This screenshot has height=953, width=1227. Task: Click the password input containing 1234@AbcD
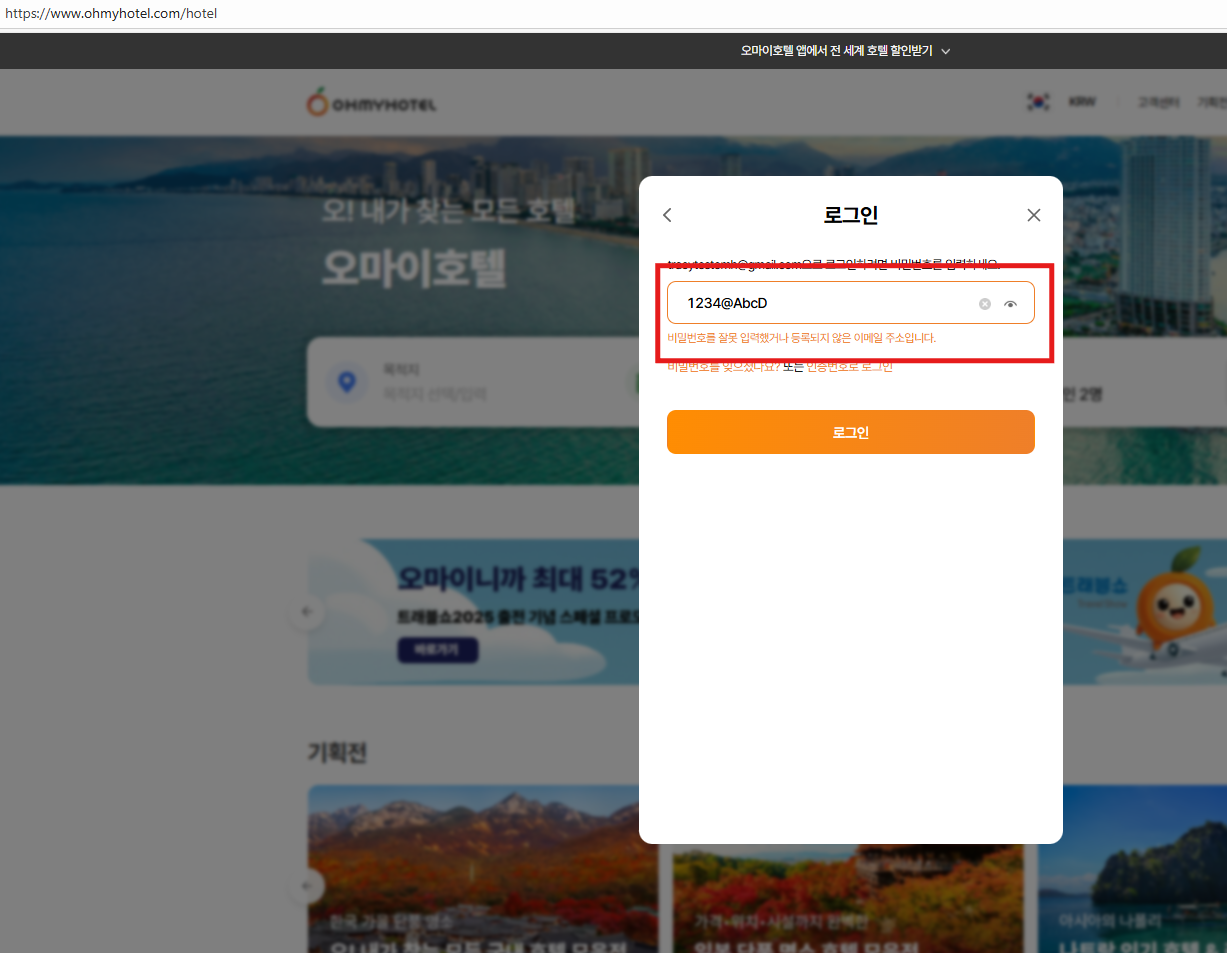(x=851, y=303)
